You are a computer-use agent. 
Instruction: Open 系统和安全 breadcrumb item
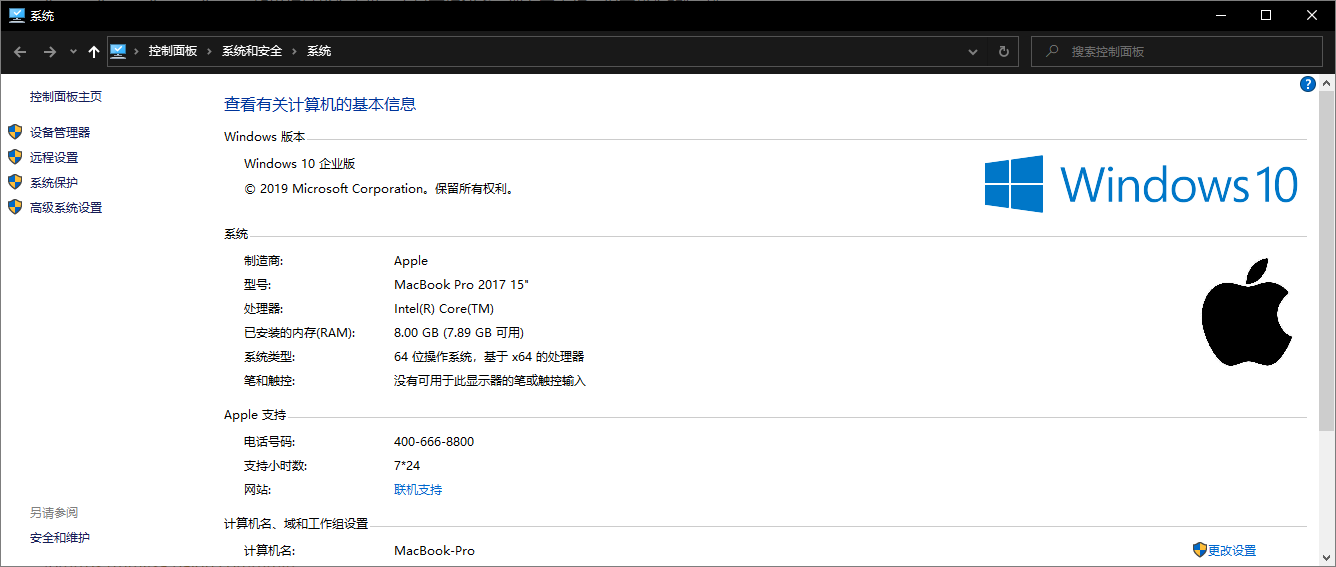click(252, 51)
